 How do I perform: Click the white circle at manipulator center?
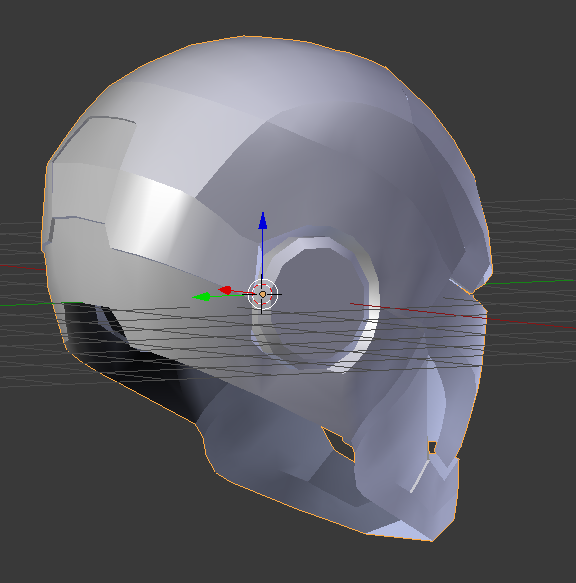click(x=263, y=294)
